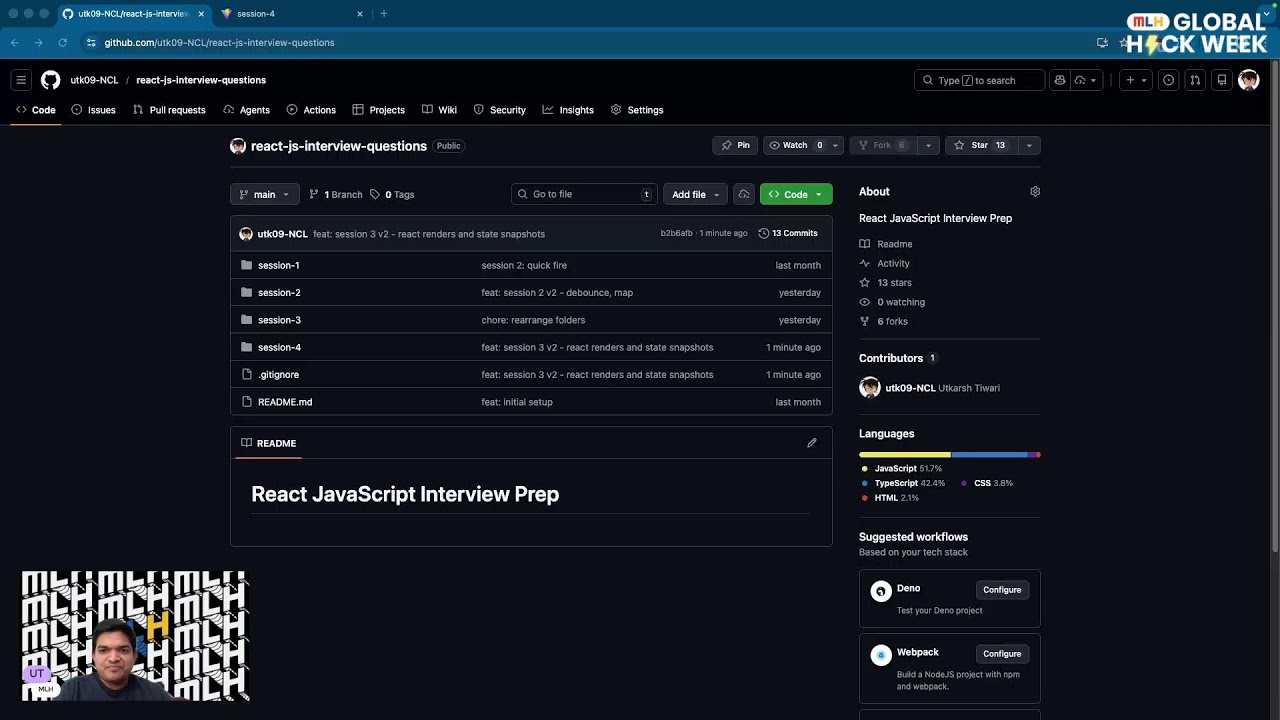Click the session-1 folder icon
This screenshot has height=720, width=1280.
247,265
